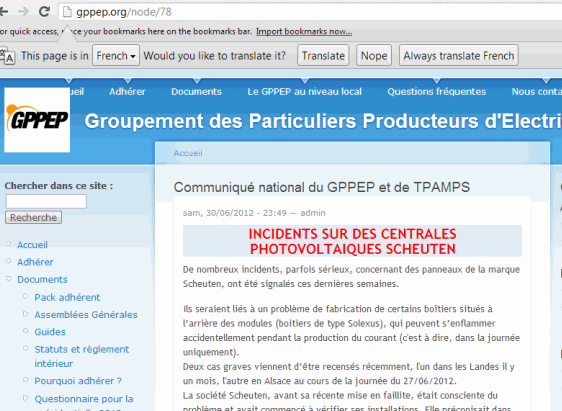This screenshot has height=411, width=562.
Task: Expand the Questionnaire pour la triangle
Action: pyautogui.click(x=25, y=398)
